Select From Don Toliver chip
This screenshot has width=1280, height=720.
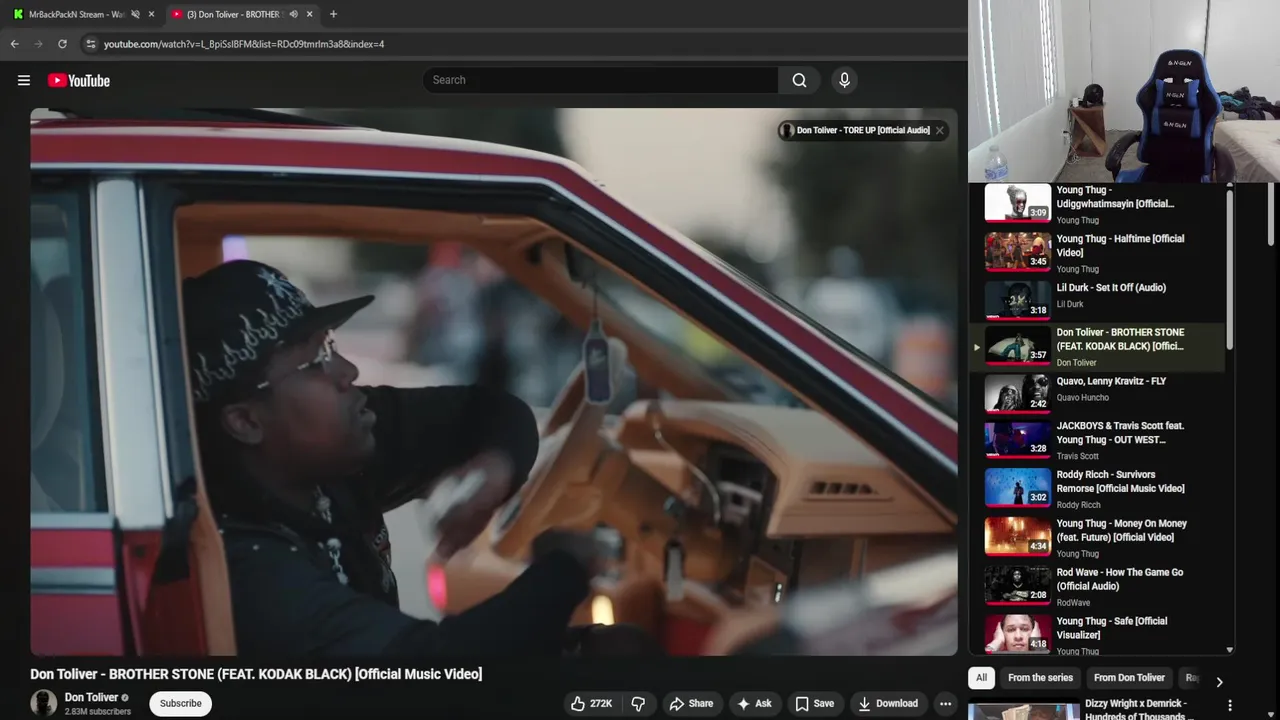pyautogui.click(x=1129, y=678)
